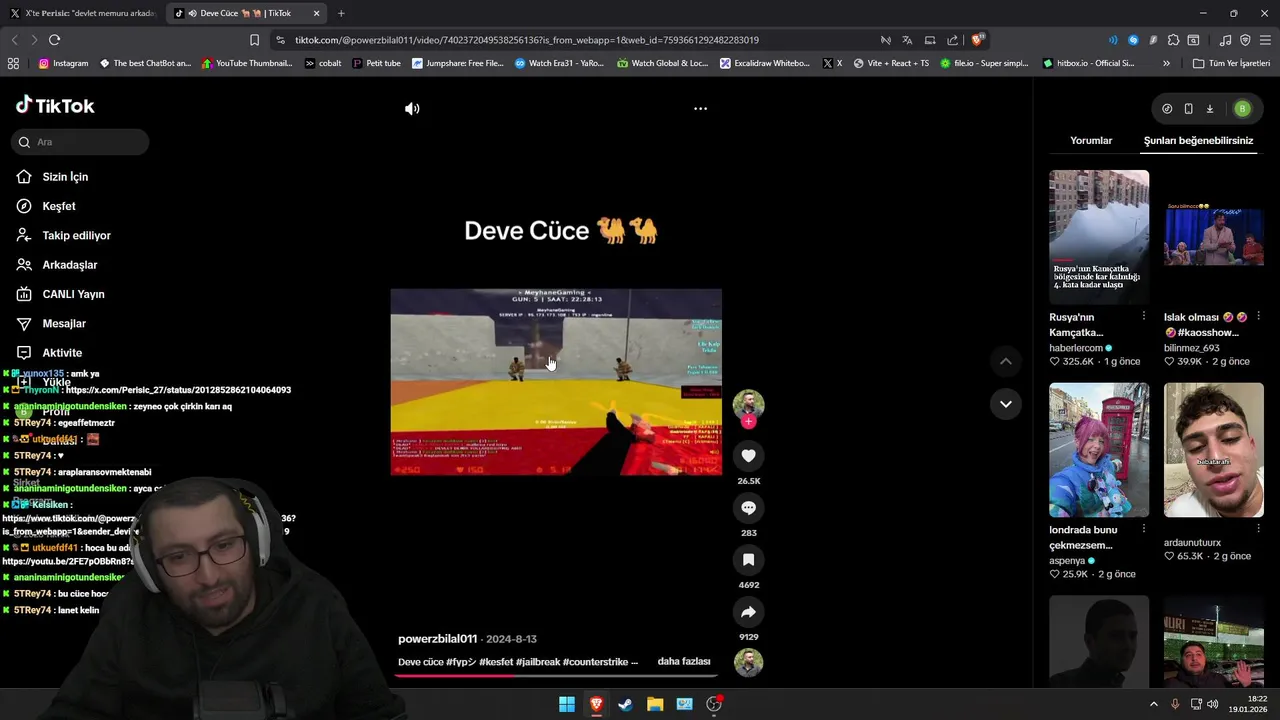The image size is (1280, 720).
Task: Open the browser hamburger menu
Action: point(1265,40)
